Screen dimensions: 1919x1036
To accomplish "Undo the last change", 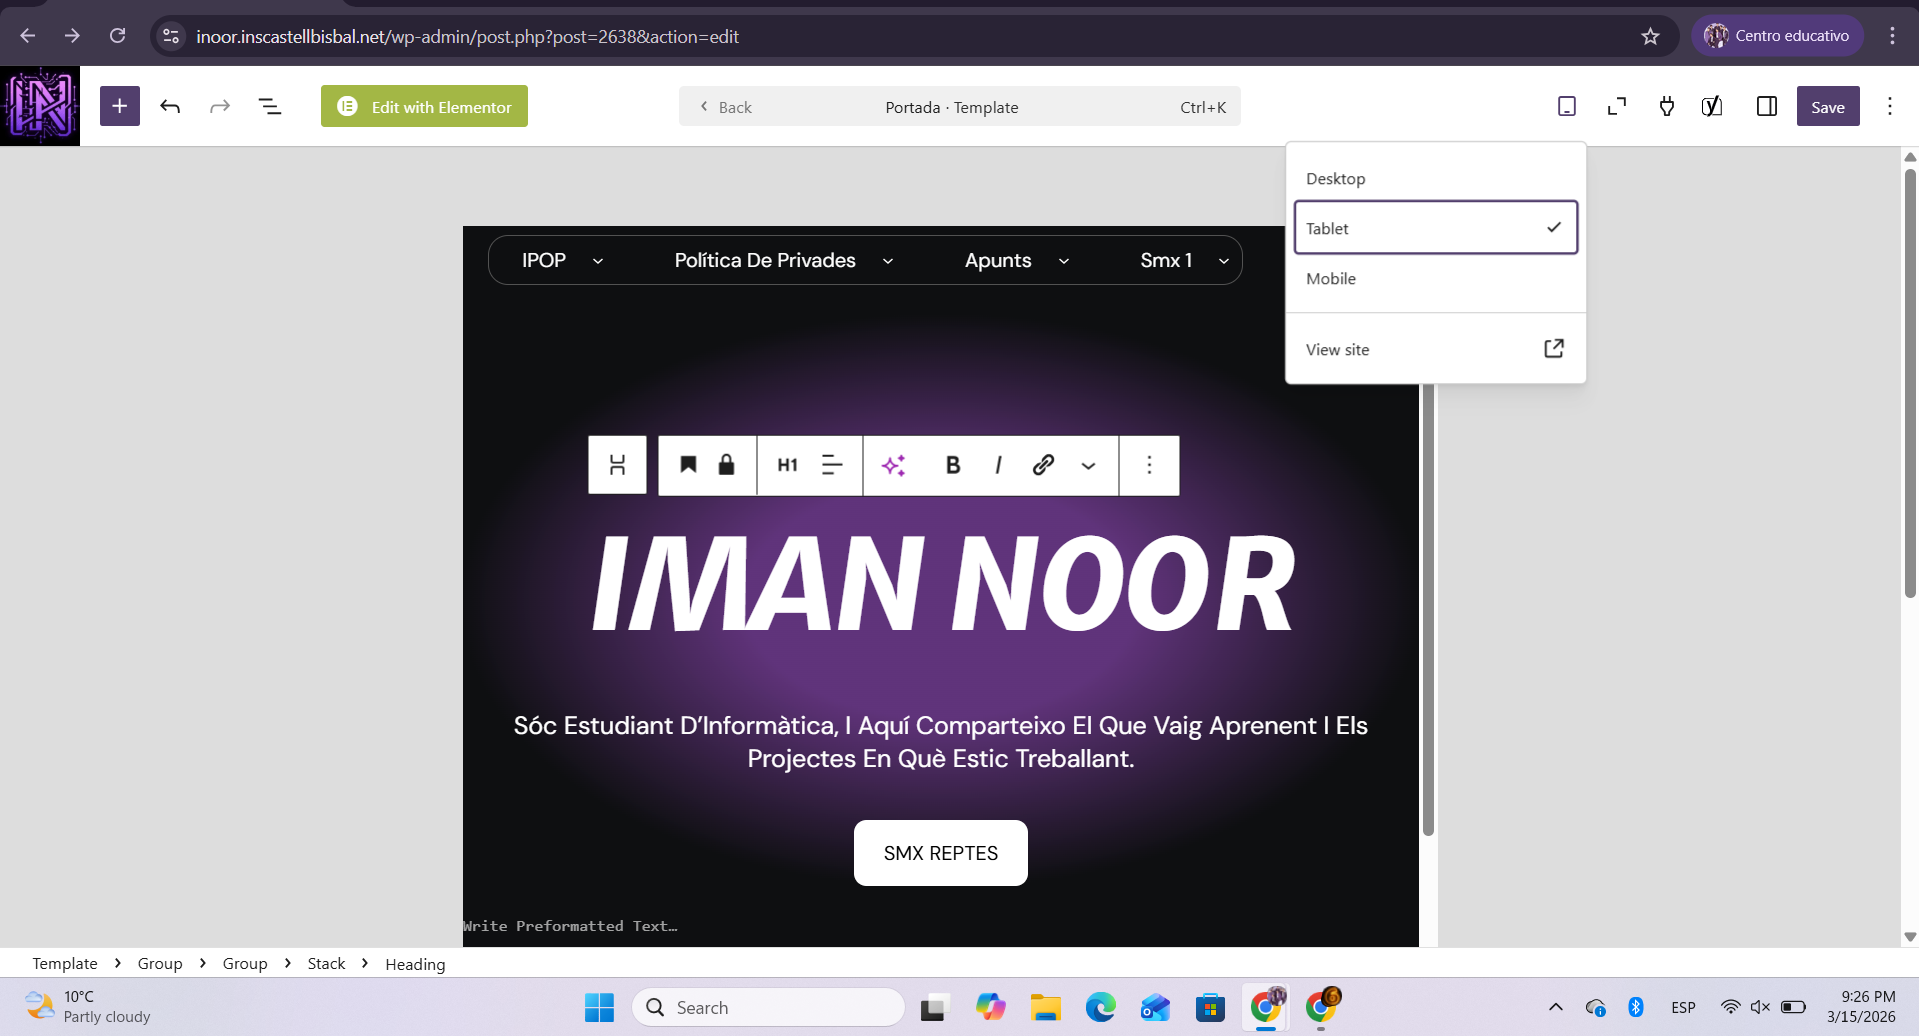I will click(170, 106).
